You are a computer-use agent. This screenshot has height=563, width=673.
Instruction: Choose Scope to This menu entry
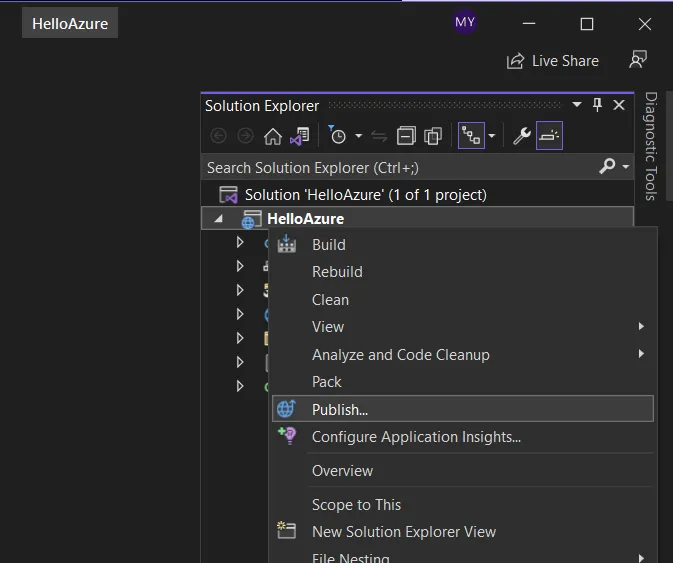point(463,505)
